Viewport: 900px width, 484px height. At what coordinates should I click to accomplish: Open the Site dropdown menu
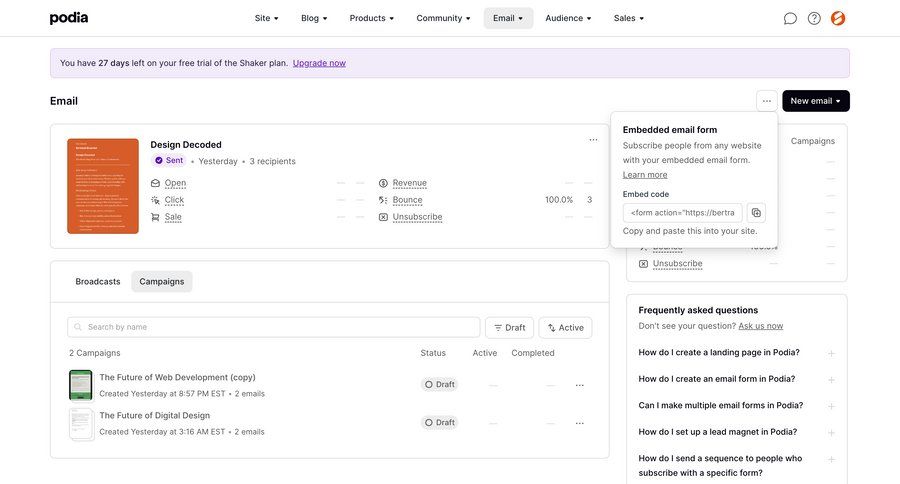pyautogui.click(x=266, y=18)
